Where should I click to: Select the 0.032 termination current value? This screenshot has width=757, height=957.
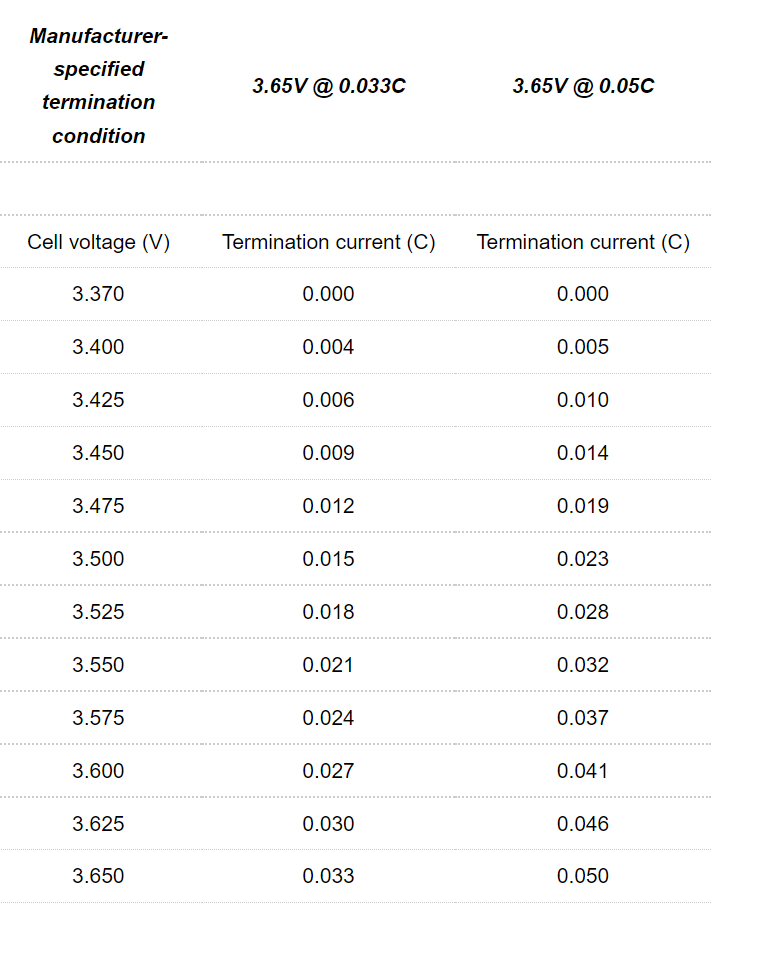[583, 665]
